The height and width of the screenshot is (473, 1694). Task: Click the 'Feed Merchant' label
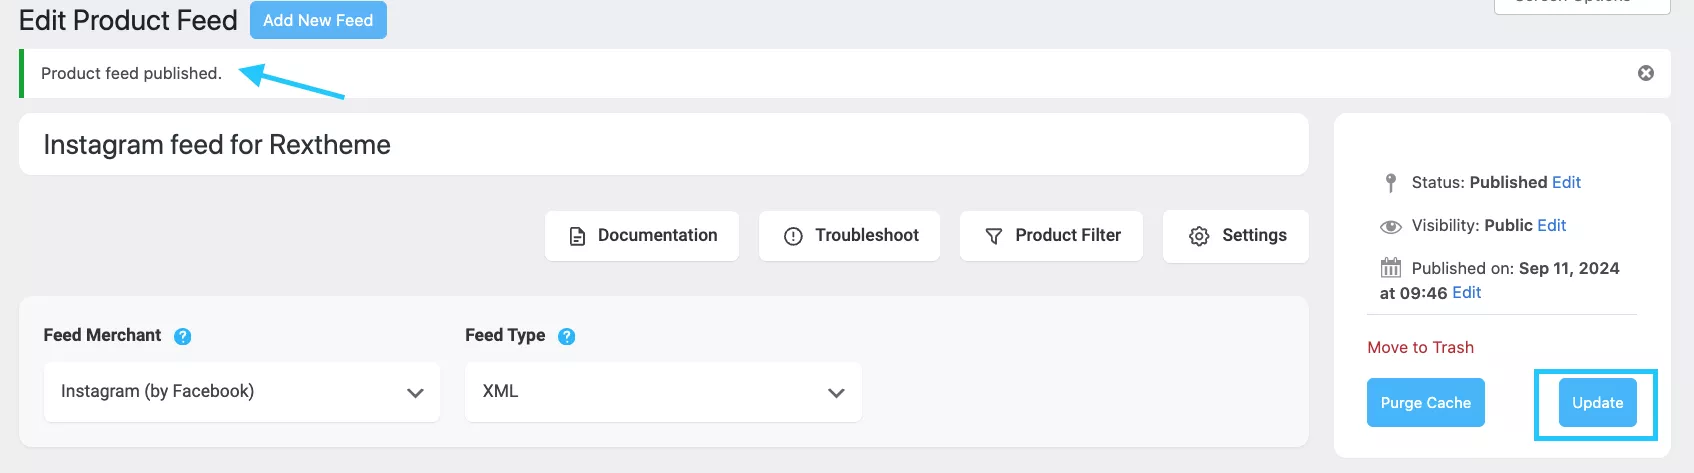(x=102, y=335)
